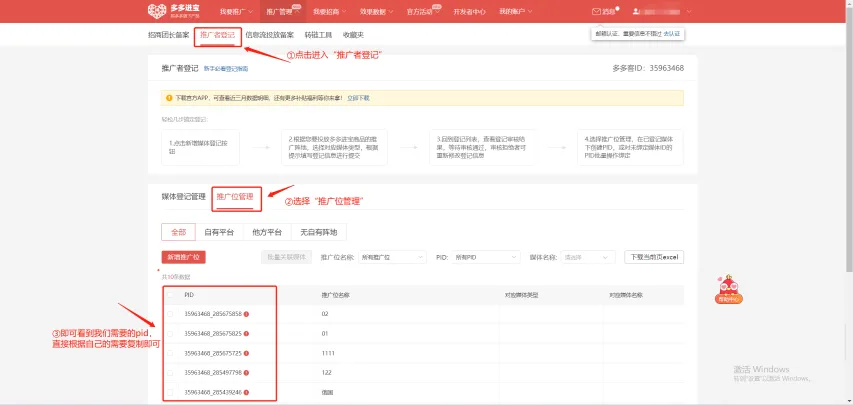
Task: Open the 收藏夹 sub-tab
Action: (353, 35)
